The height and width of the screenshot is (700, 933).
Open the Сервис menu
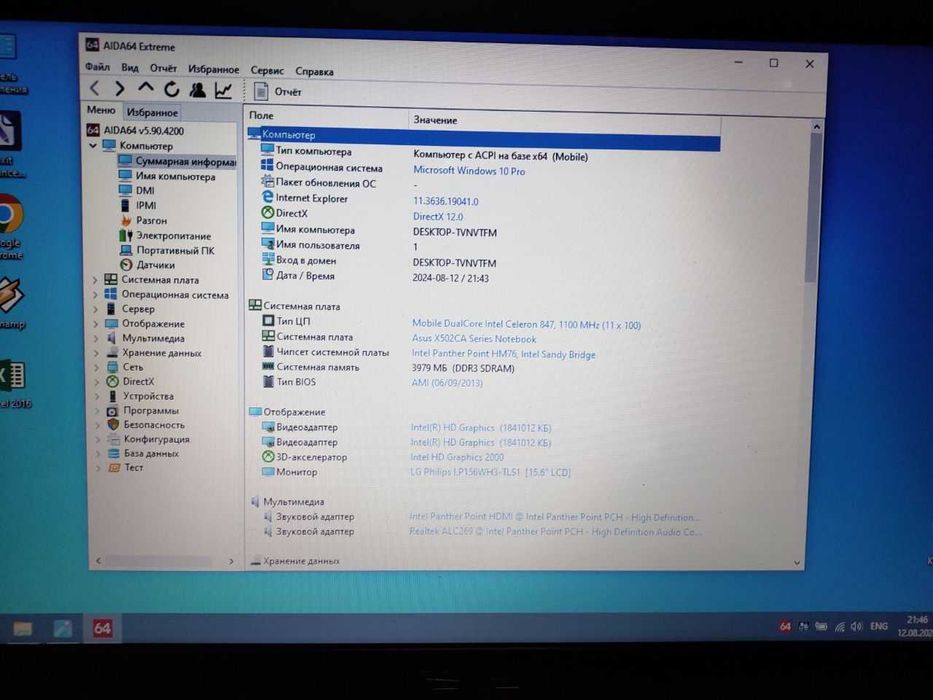pos(267,70)
